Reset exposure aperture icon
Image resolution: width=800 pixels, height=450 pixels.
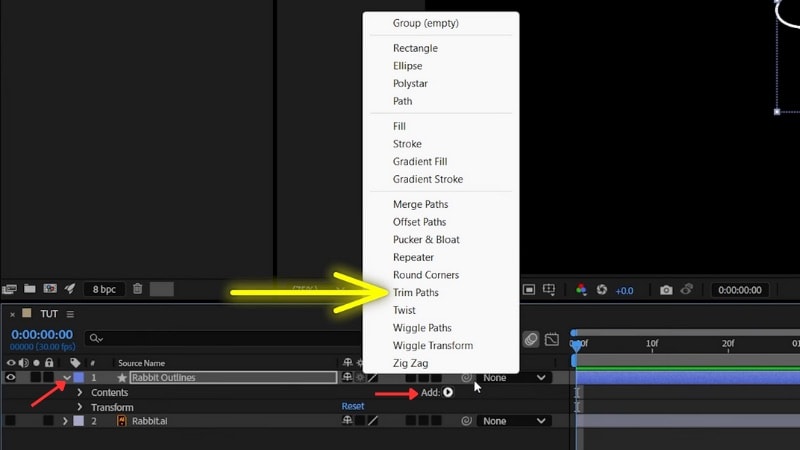pos(602,290)
